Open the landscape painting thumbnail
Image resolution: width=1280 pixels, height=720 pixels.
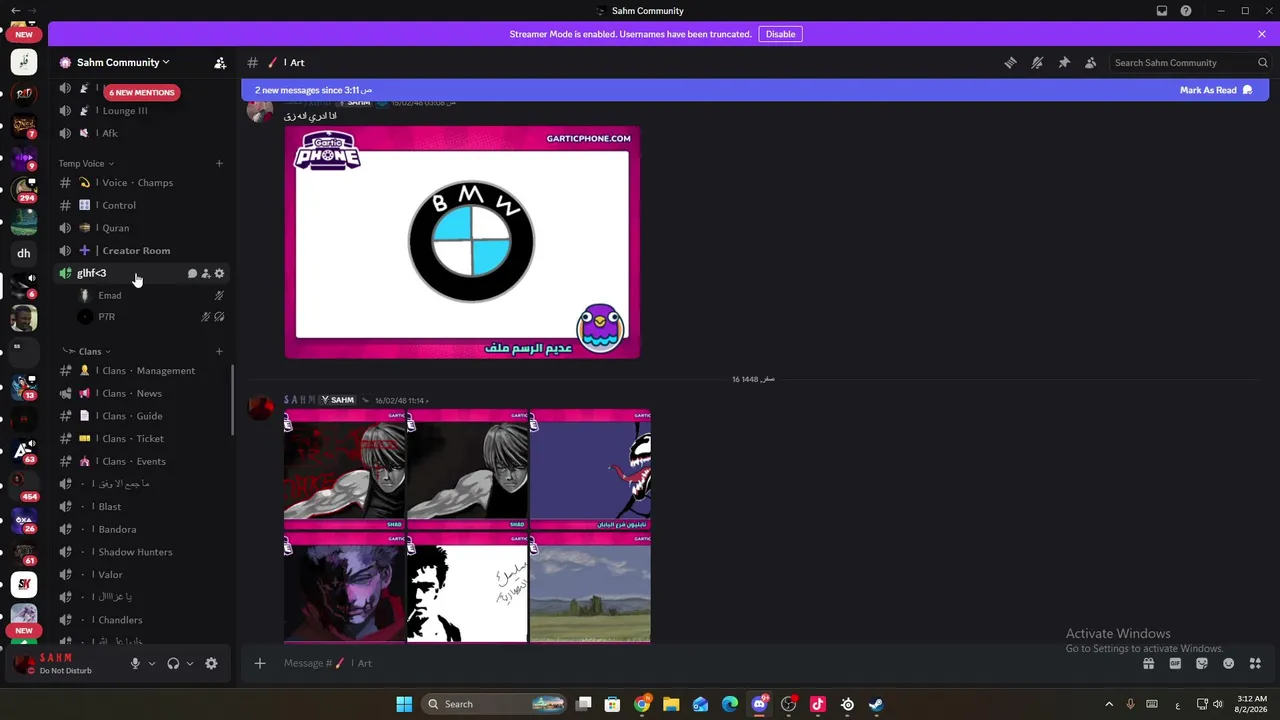click(x=590, y=587)
